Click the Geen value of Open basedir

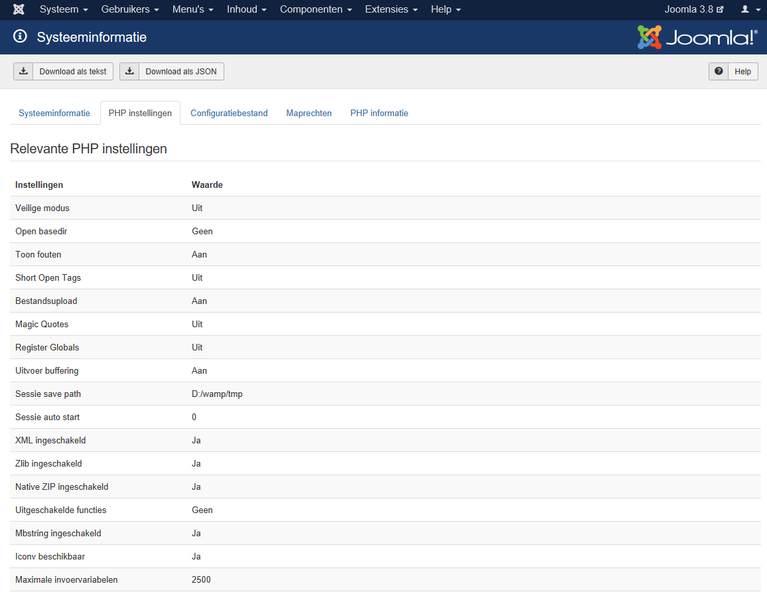(x=202, y=231)
